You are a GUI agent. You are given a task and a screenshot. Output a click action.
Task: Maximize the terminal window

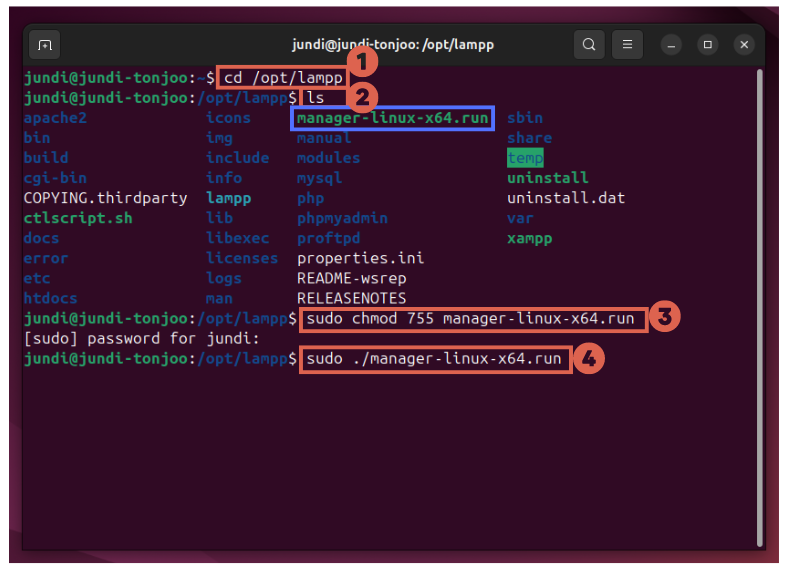click(708, 45)
